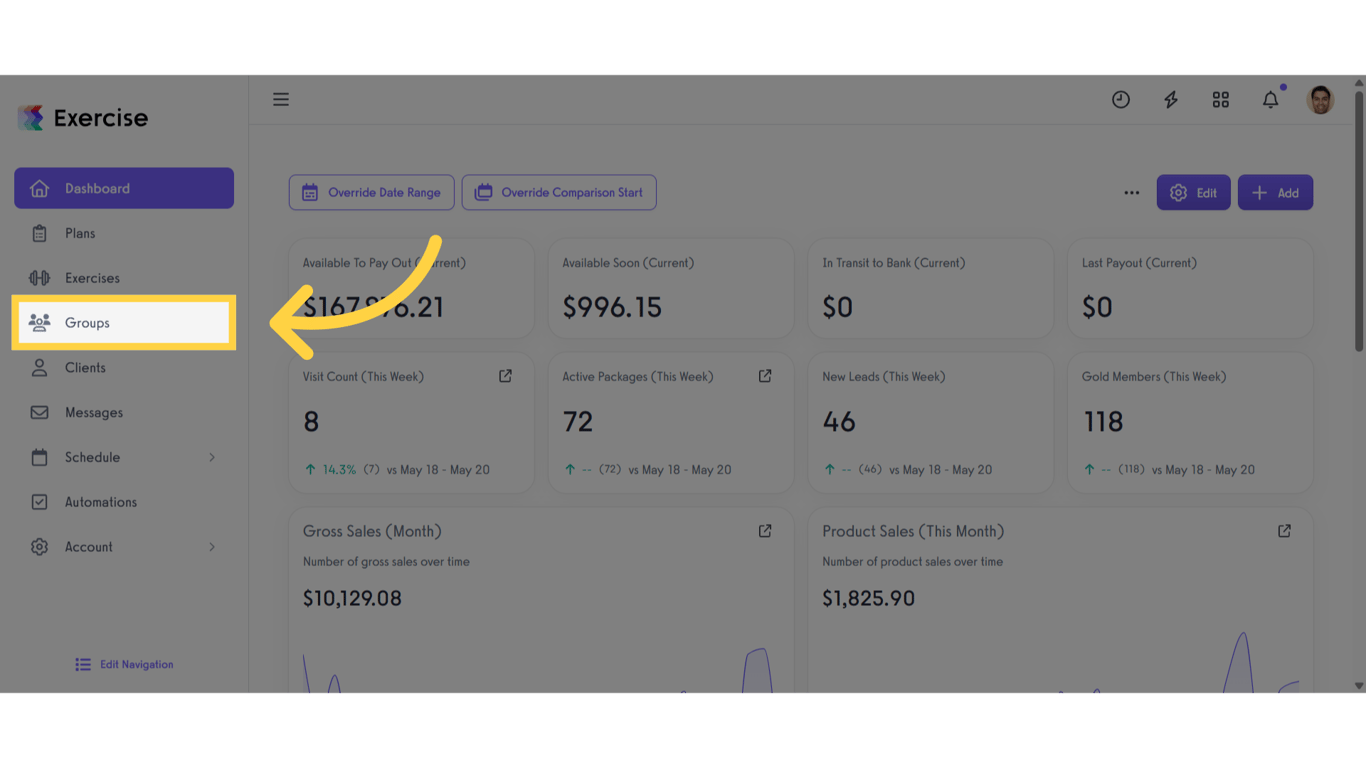Expand the Account submenu chevron
Viewport: 1366px width, 768px height.
pos(212,547)
